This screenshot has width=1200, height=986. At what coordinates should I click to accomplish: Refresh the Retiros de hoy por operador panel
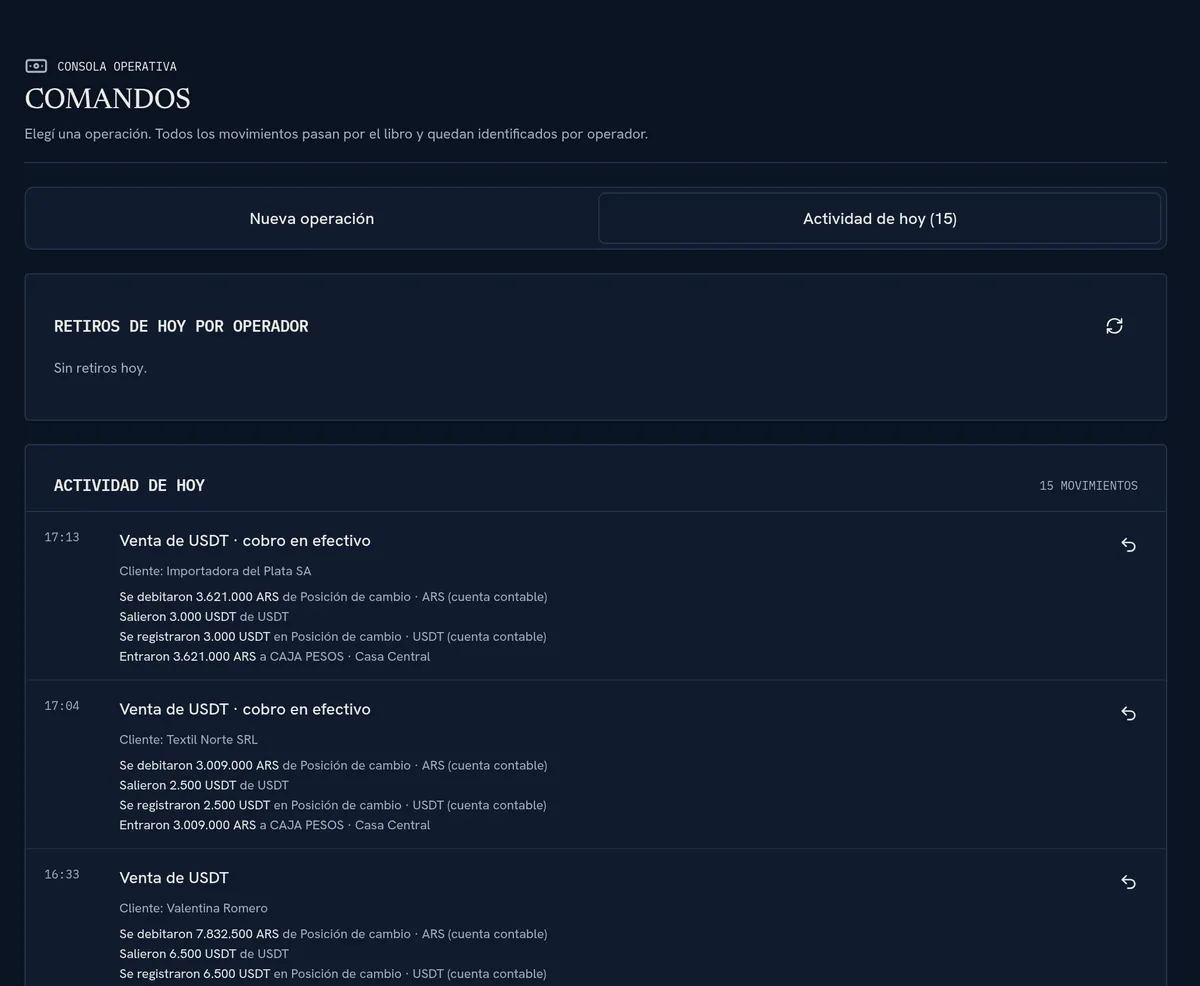(1114, 326)
